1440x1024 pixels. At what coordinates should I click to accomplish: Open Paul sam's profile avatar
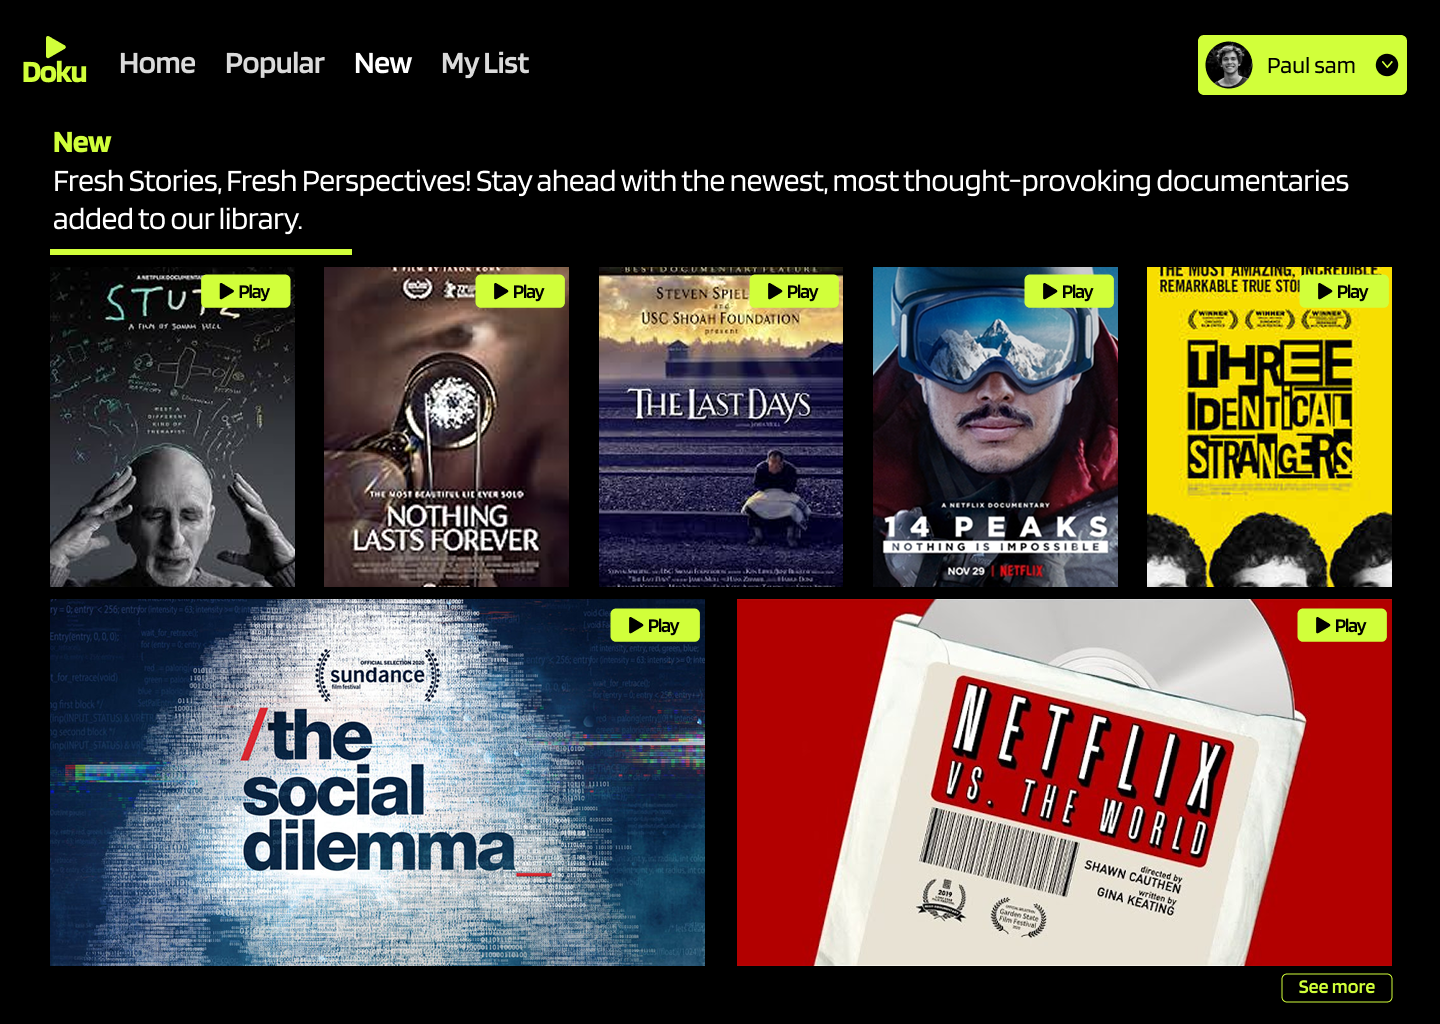click(1229, 65)
